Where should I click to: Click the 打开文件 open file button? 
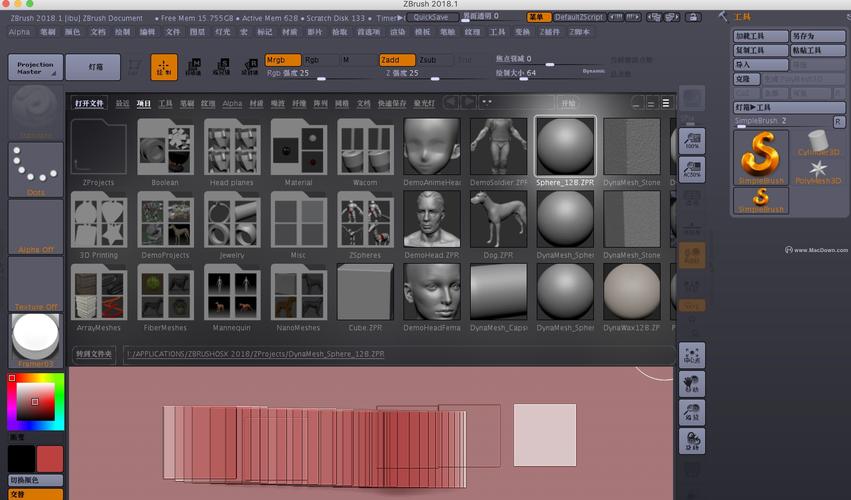(89, 103)
